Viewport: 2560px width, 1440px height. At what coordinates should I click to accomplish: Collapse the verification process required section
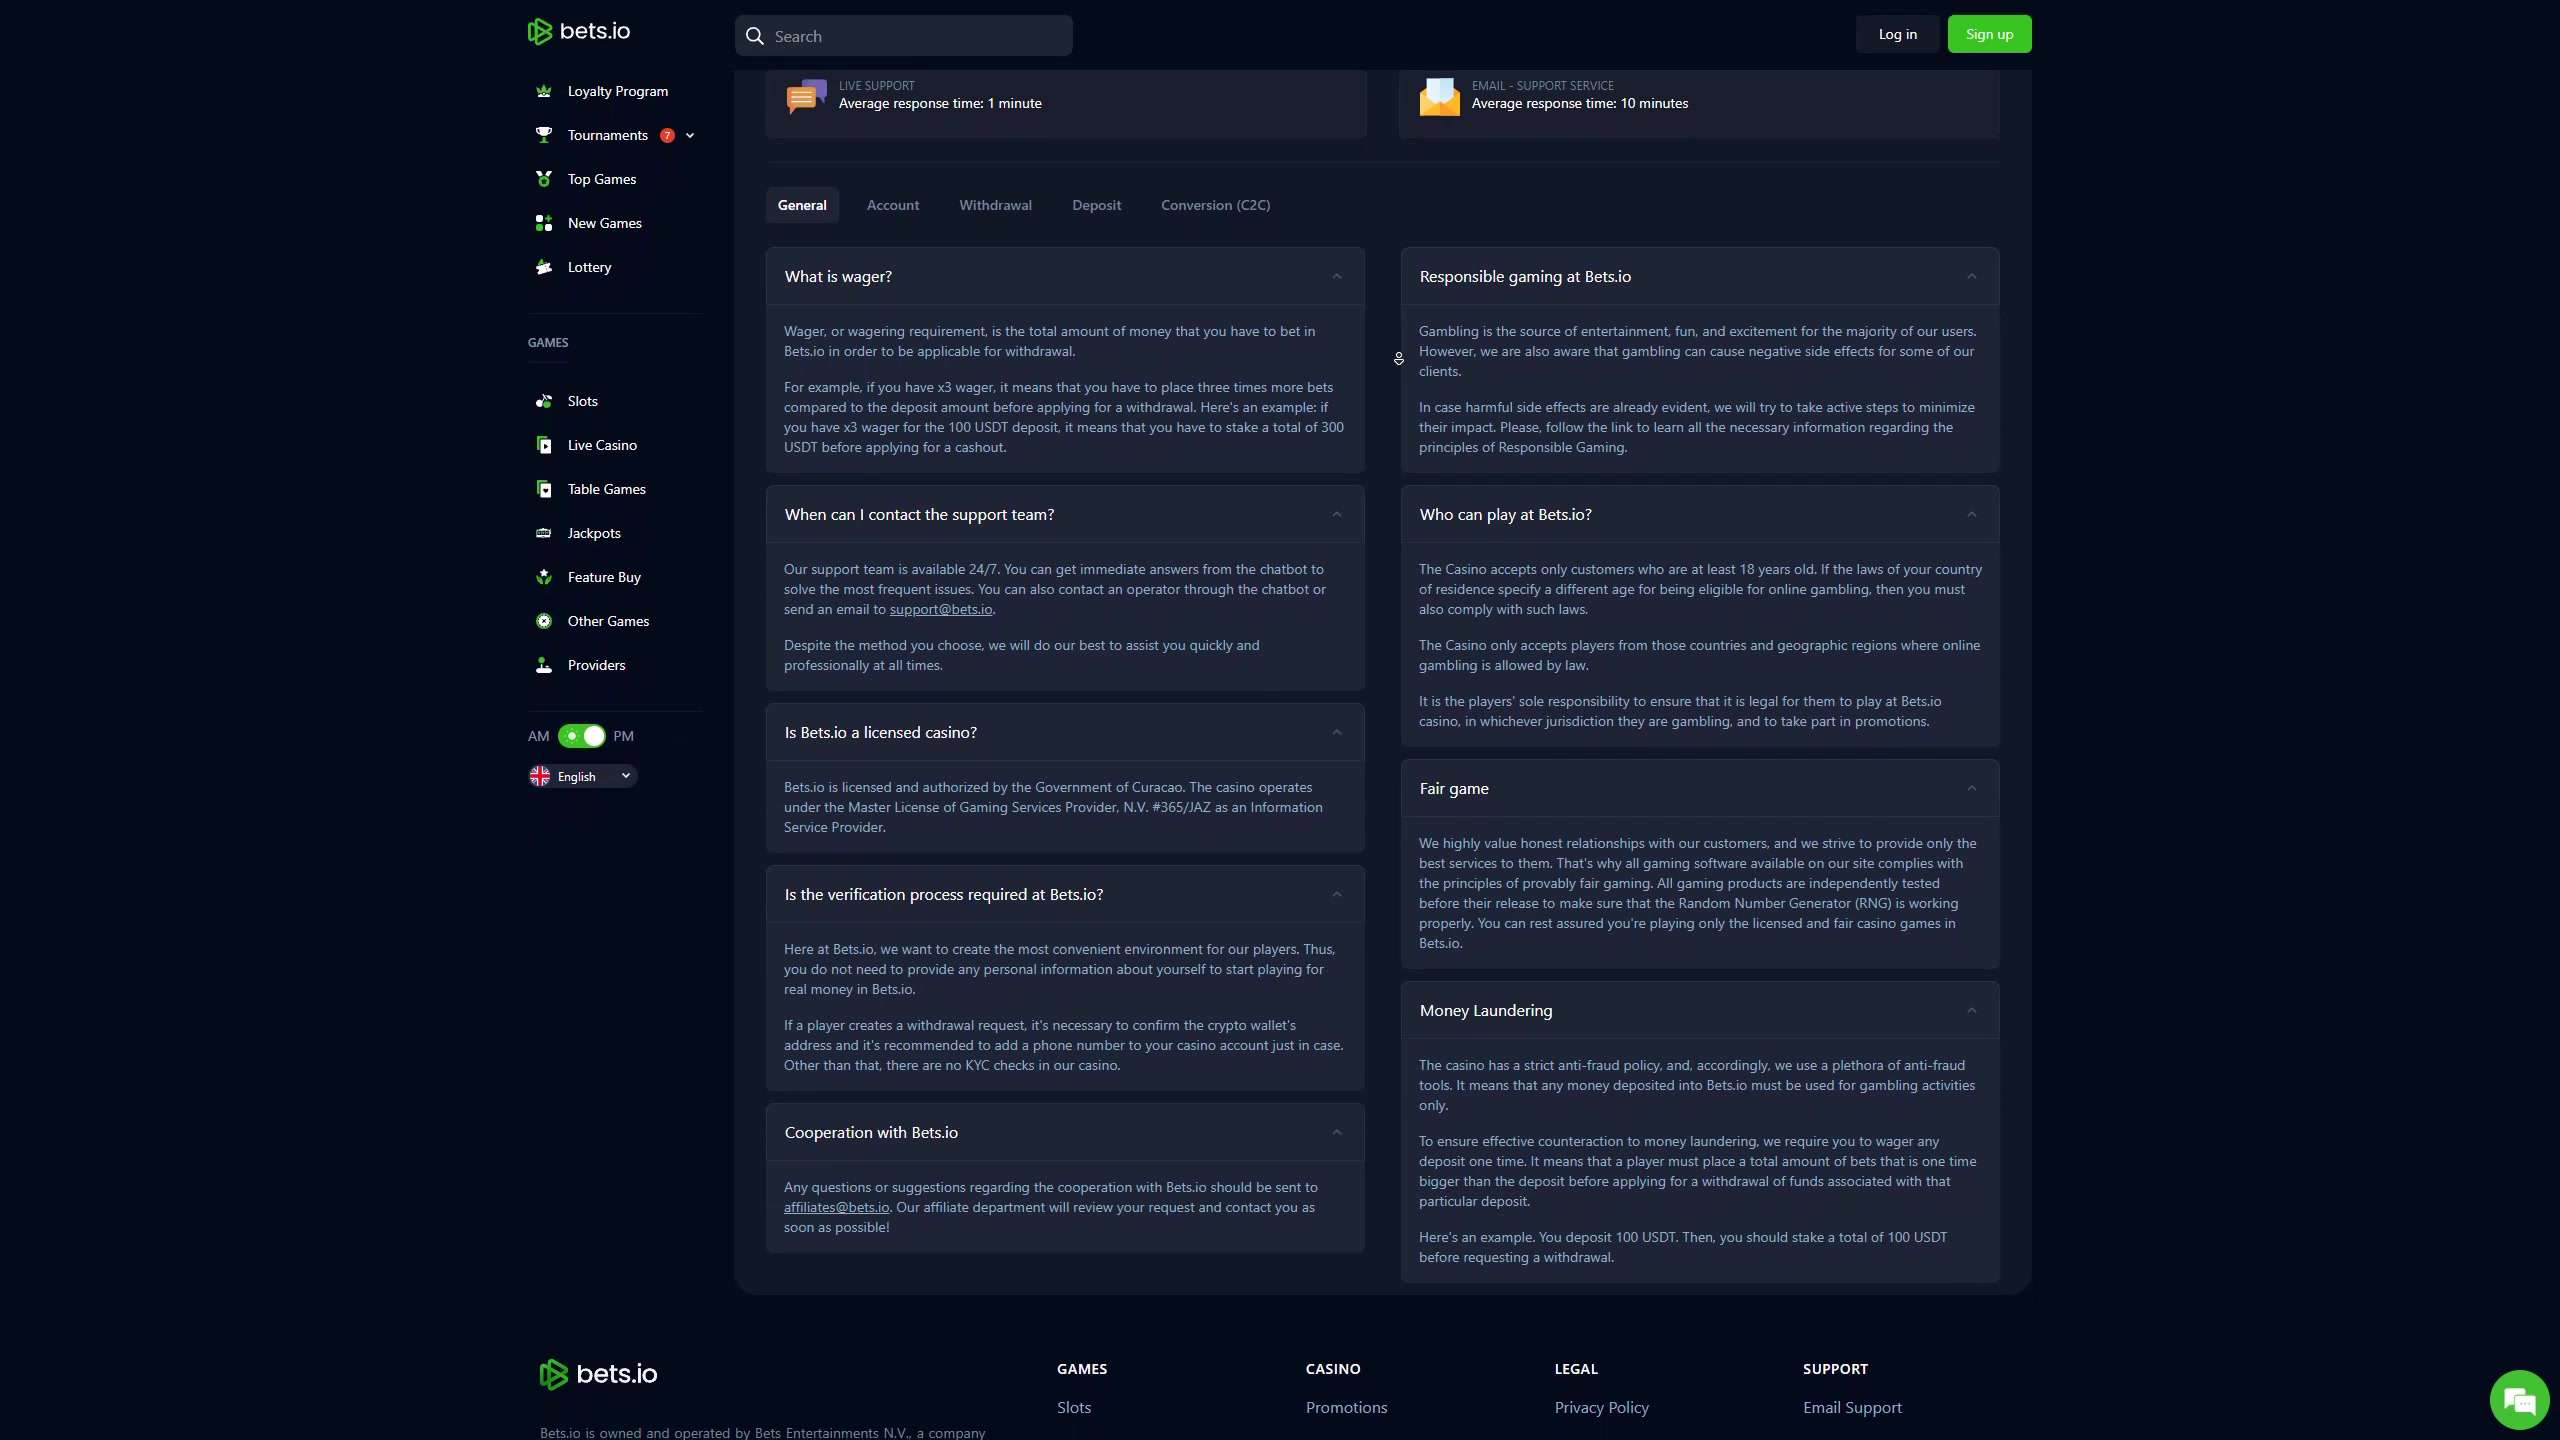[x=1337, y=894]
